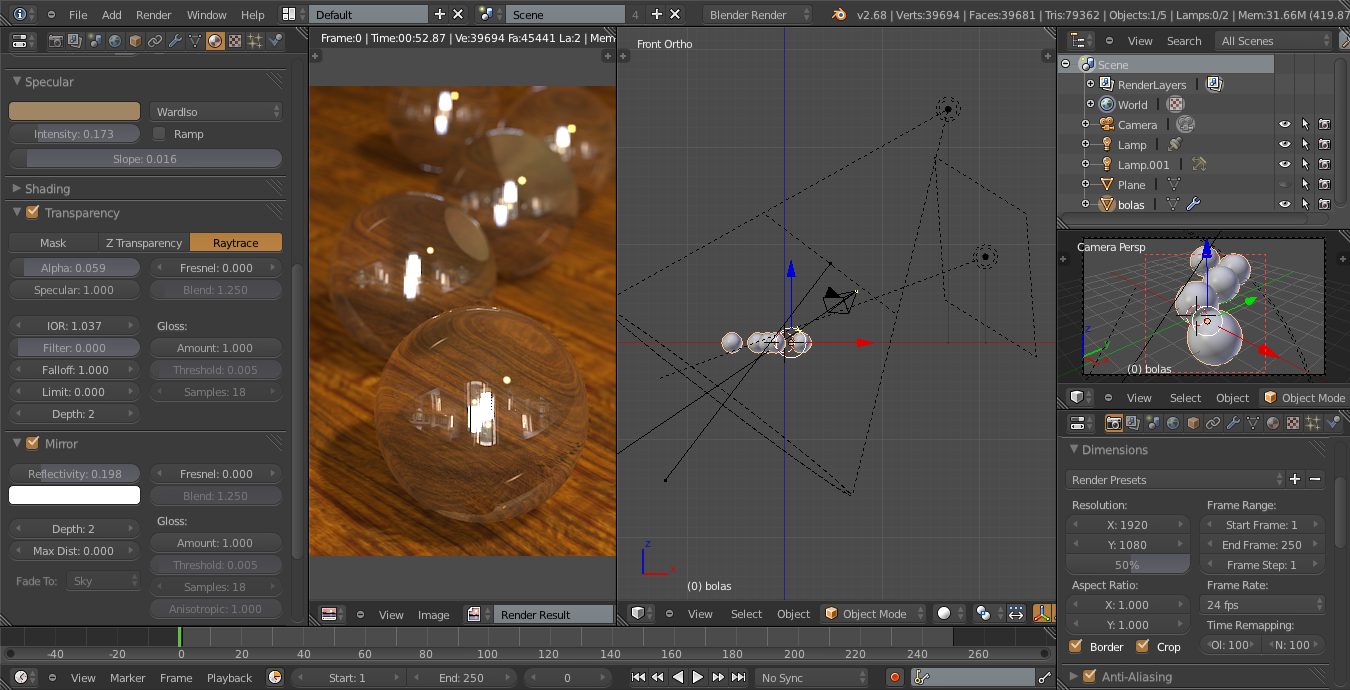Hide the Camera in outliner viewport
The height and width of the screenshot is (690, 1350).
pyautogui.click(x=1285, y=125)
